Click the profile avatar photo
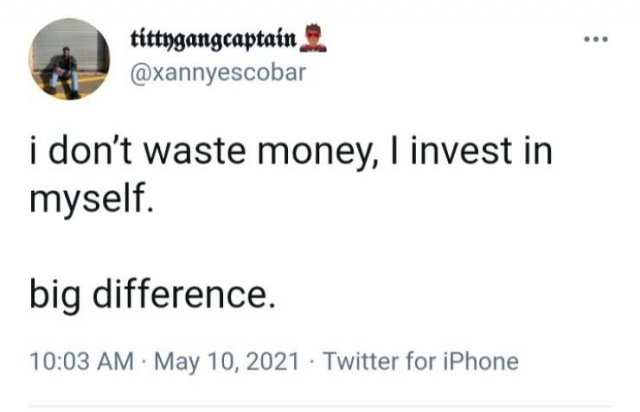This screenshot has height=412, width=640. click(x=67, y=60)
